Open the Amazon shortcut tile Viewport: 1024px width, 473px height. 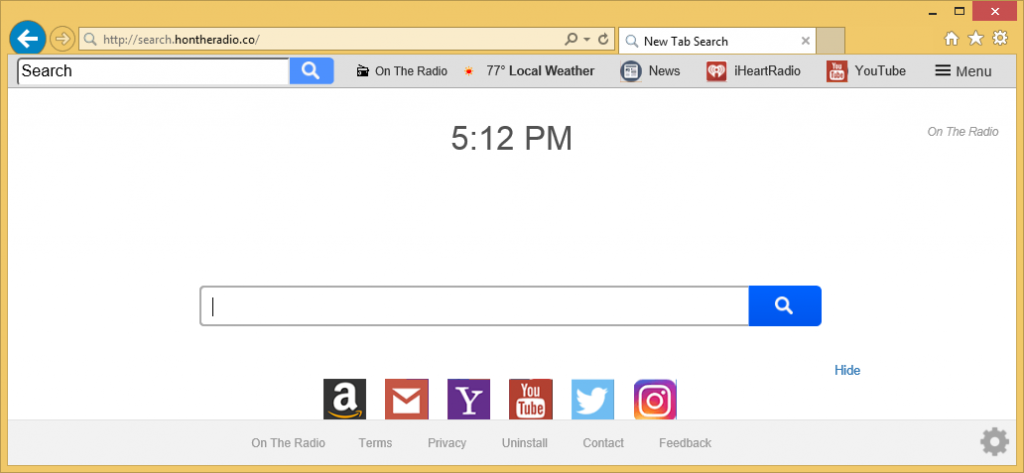345,399
